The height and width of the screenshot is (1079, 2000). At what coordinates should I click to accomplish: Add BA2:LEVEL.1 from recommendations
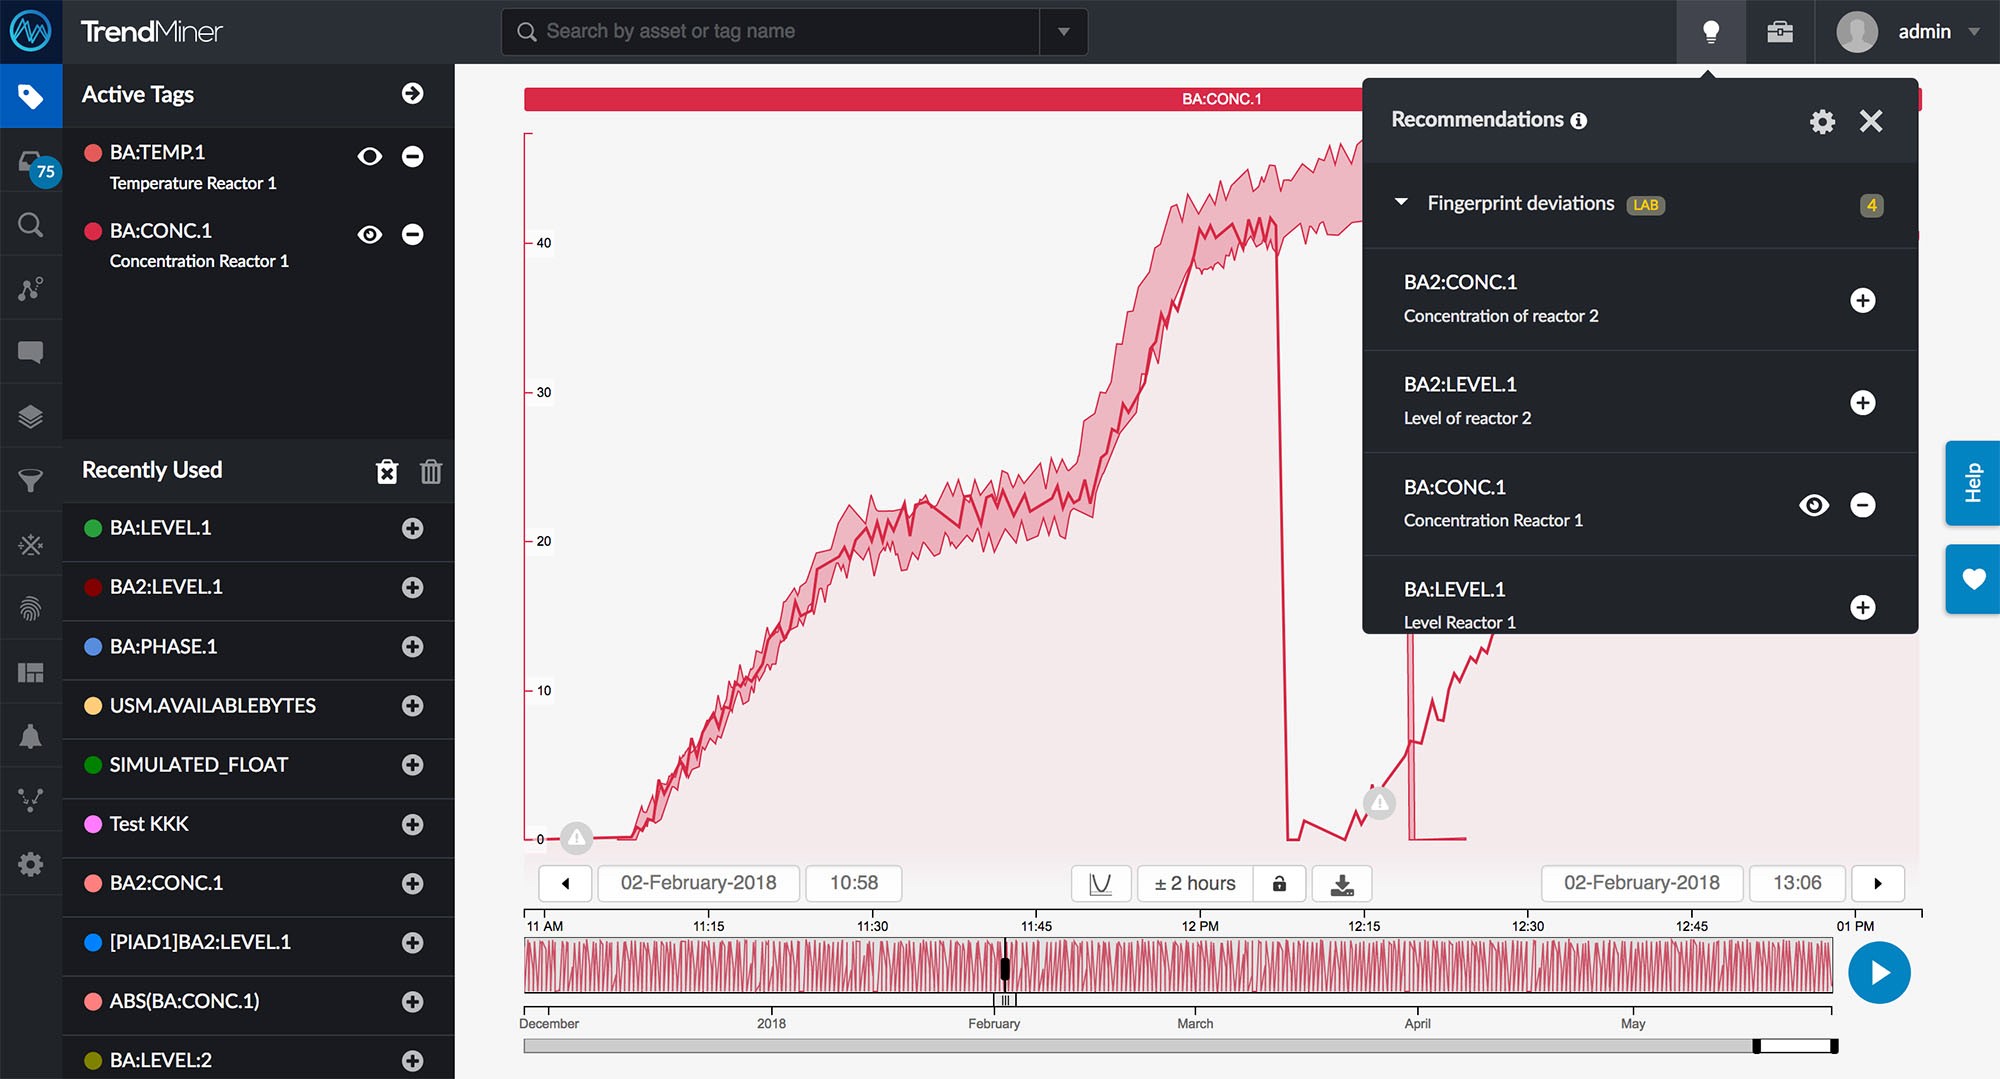pyautogui.click(x=1862, y=402)
